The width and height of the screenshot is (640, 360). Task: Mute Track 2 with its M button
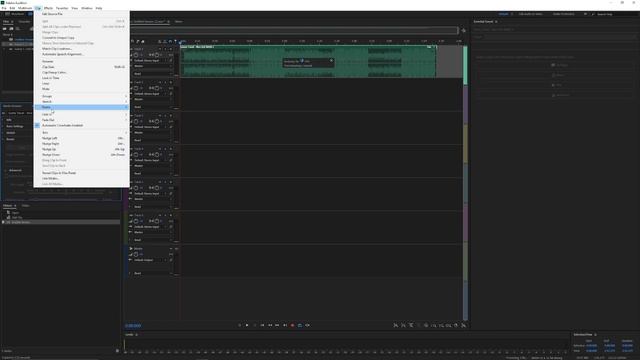(160, 82)
